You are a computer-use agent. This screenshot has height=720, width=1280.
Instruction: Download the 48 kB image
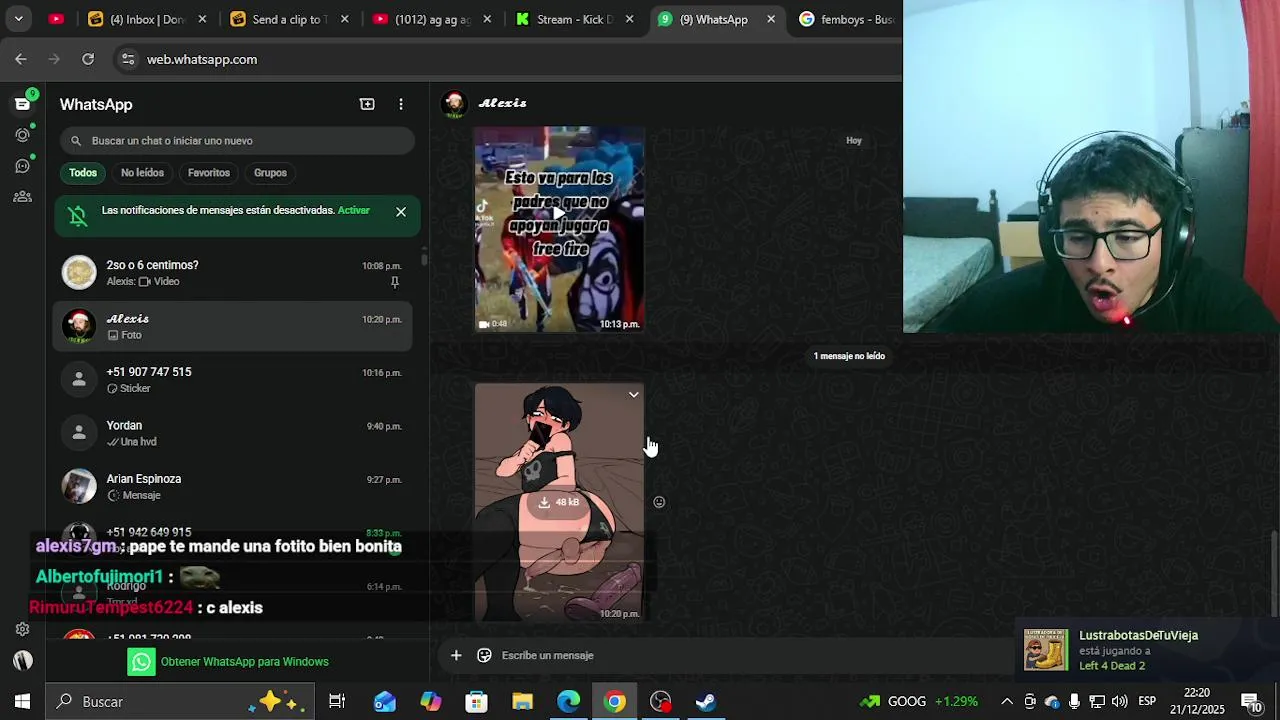[x=559, y=502]
